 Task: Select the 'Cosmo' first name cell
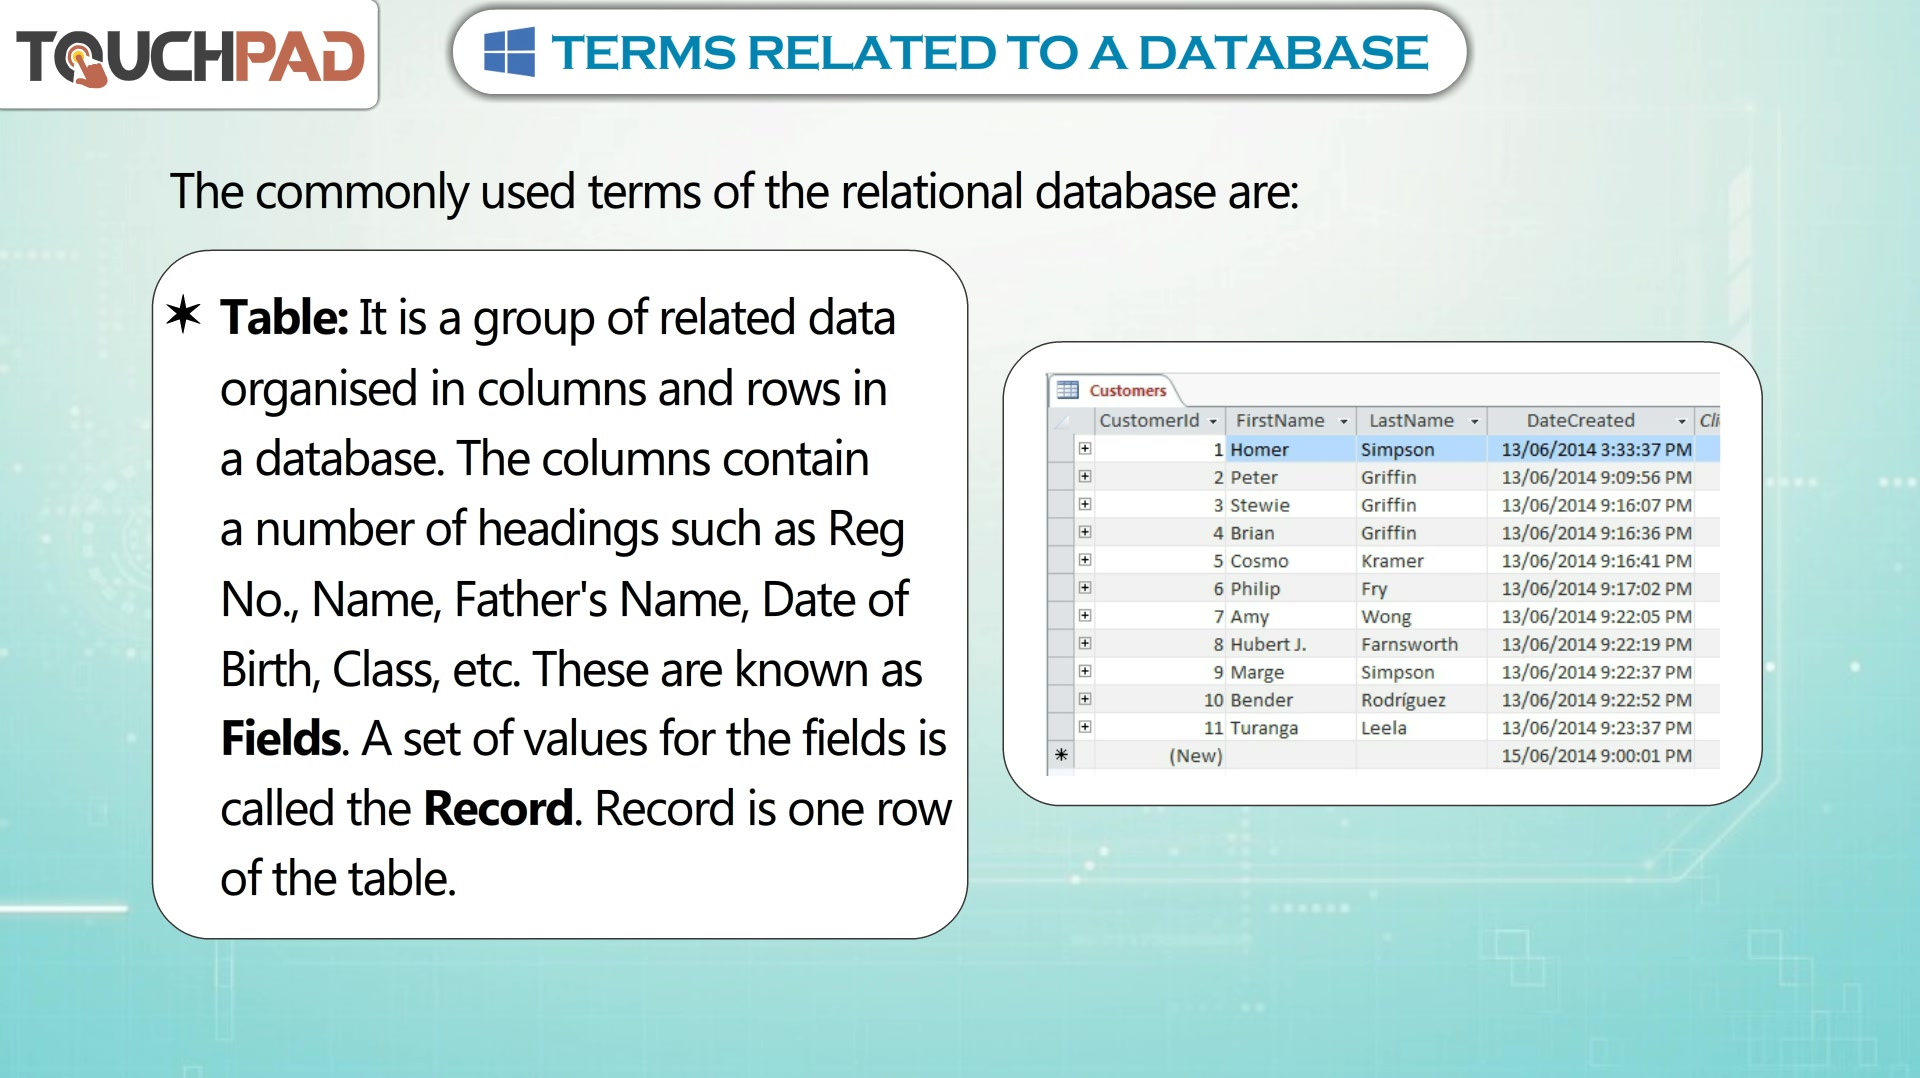point(1290,561)
